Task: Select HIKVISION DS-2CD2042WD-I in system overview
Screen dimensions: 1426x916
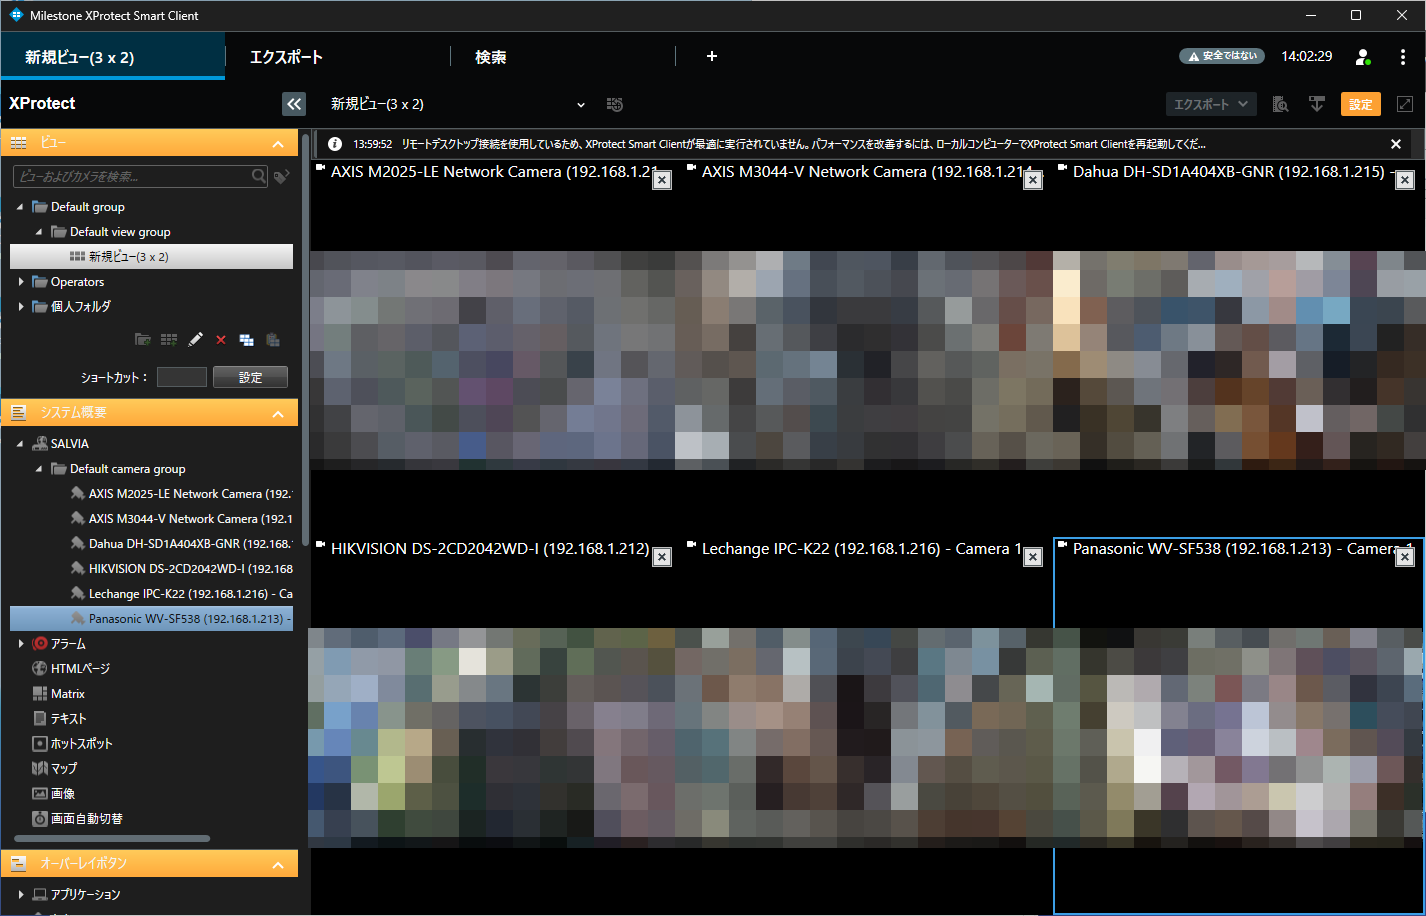Action: (x=181, y=569)
